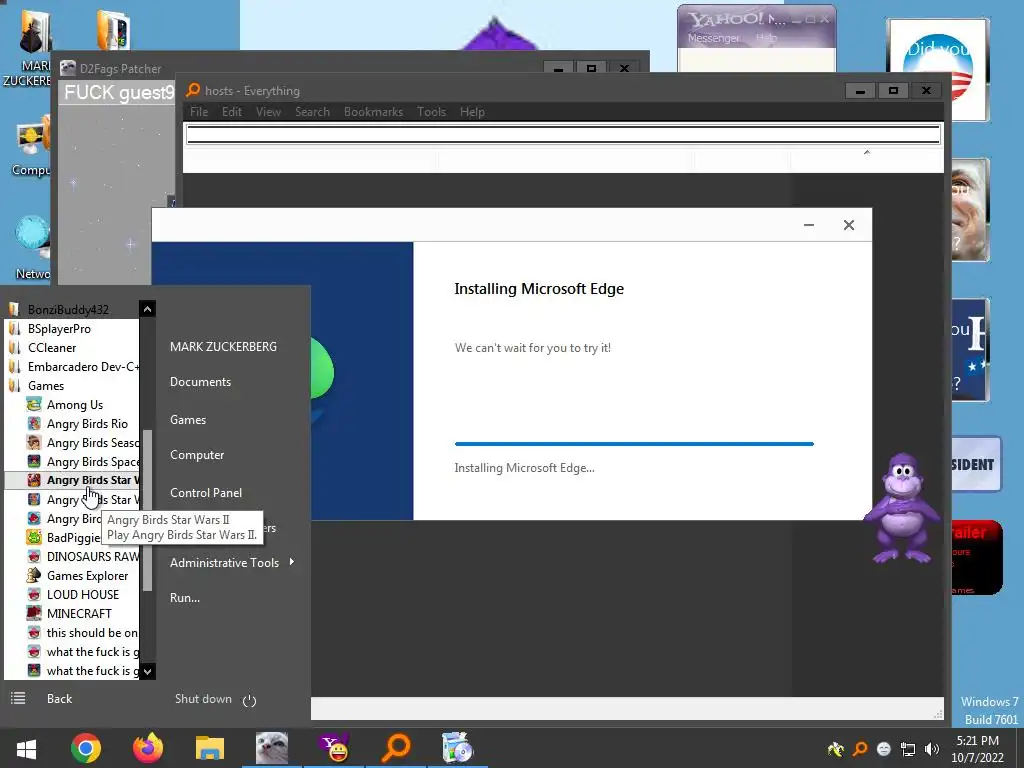Click the Windows Start button

[26, 748]
